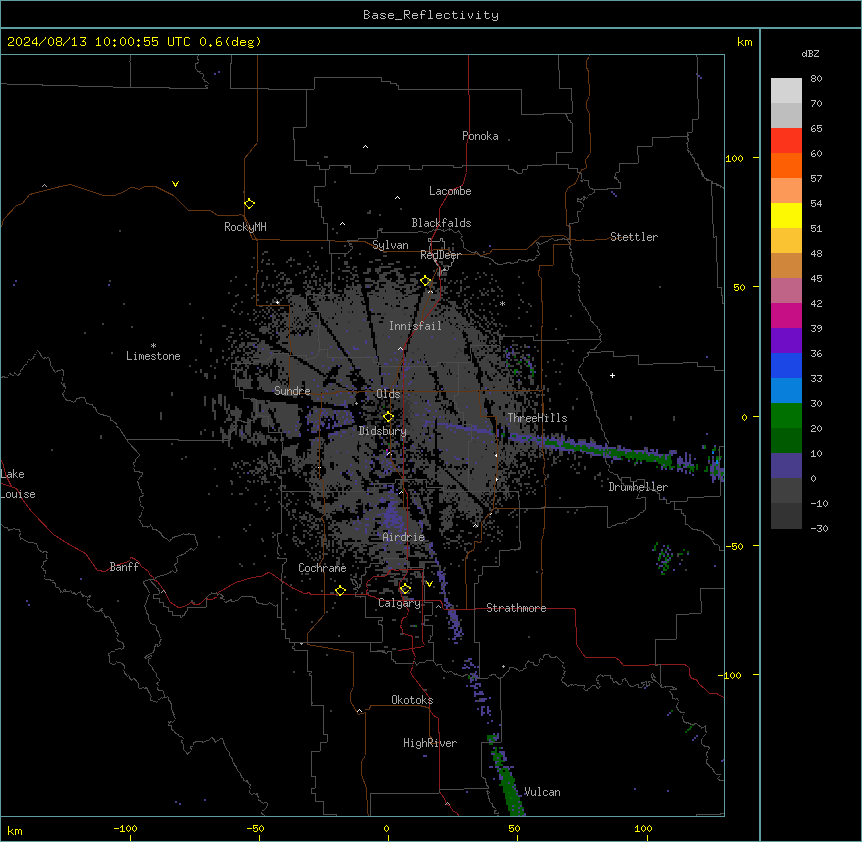Select the blue 36-33 dBZ legend swatch
Viewport: 862px width, 842px height.
786,365
